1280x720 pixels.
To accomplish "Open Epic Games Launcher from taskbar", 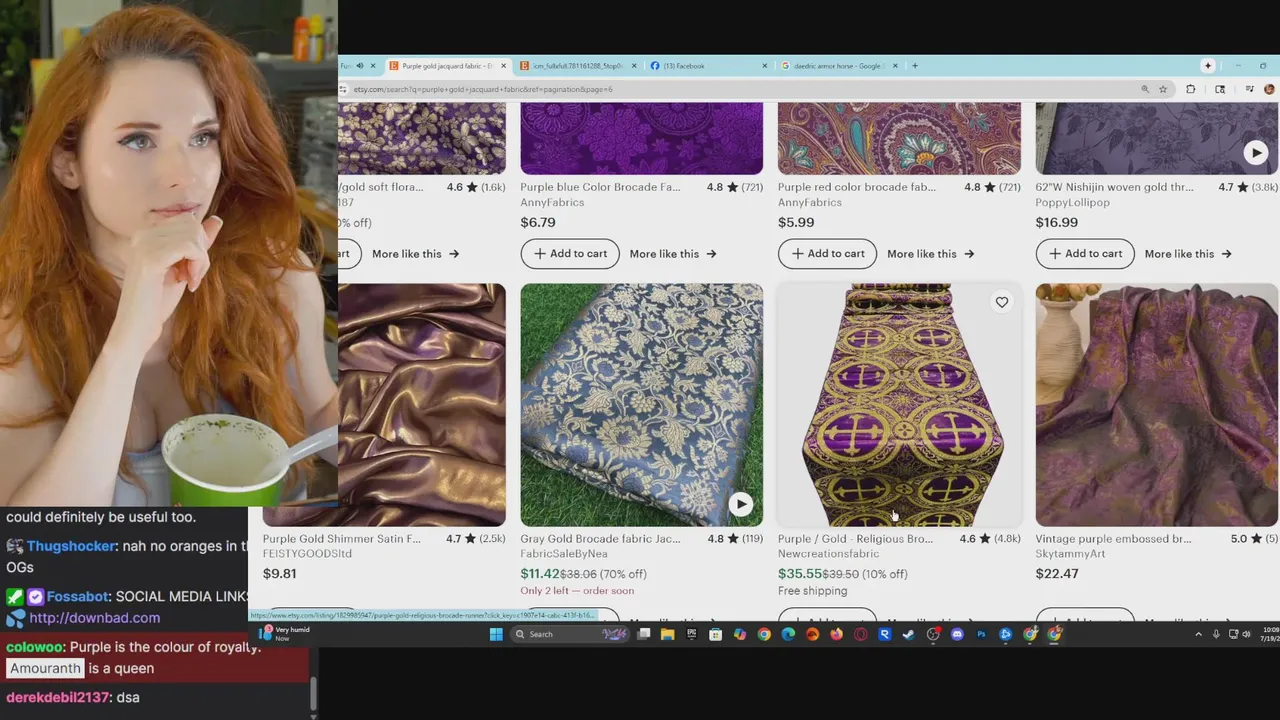I will 691,634.
